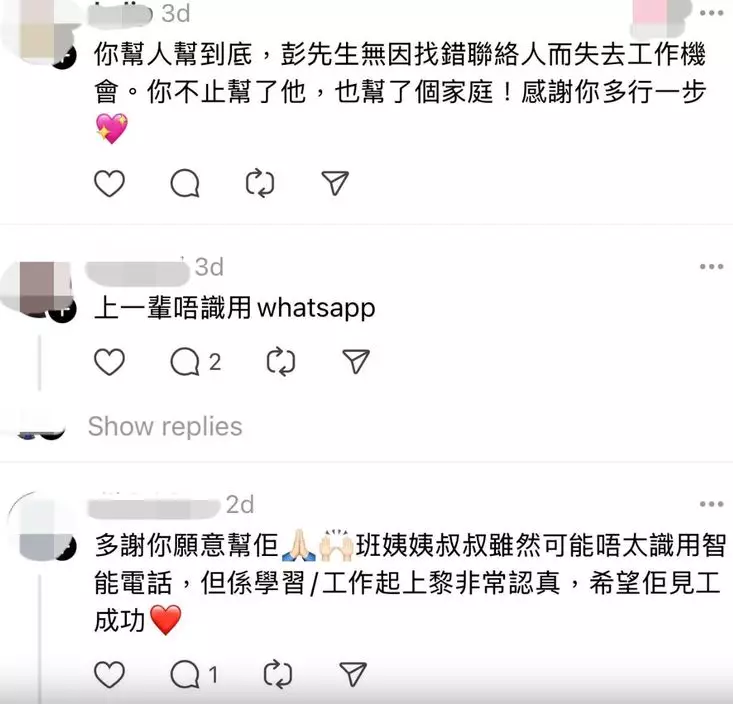Repost the comment about 彭先生
733x704 pixels.
[260, 183]
